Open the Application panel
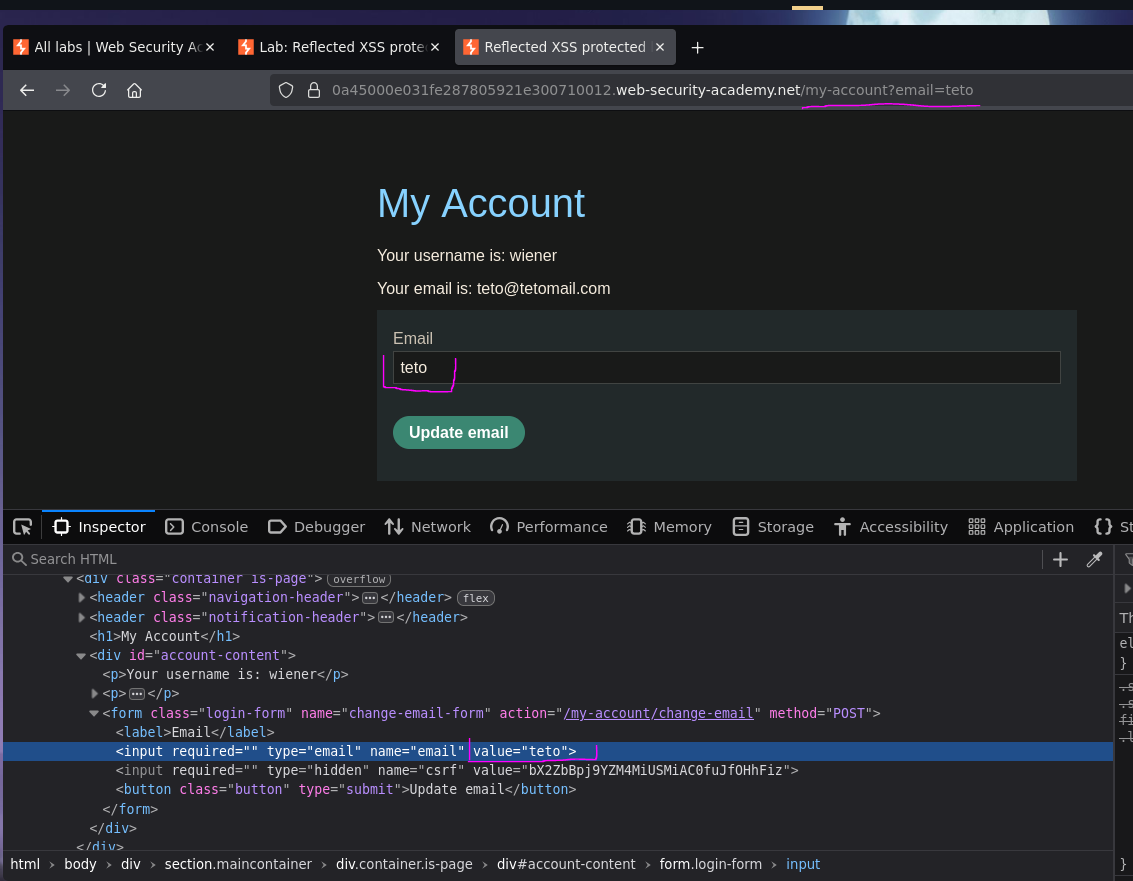This screenshot has height=881, width=1133. pos(1020,527)
